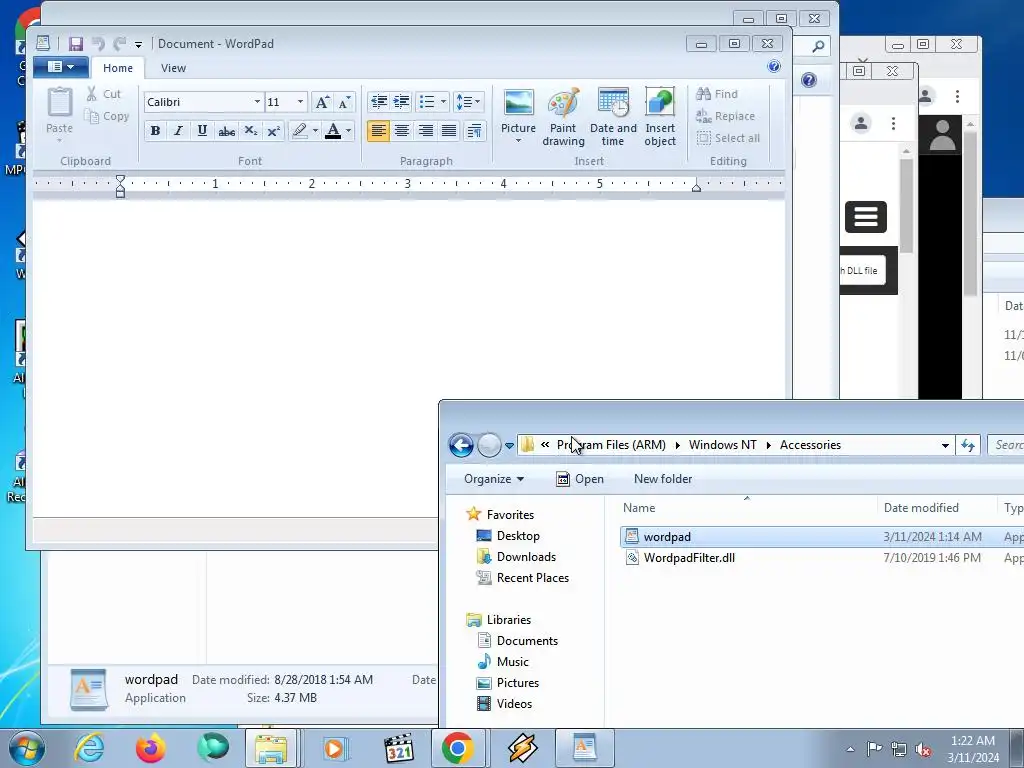Insert a Picture
This screenshot has height=768, width=1024.
pos(519,111)
